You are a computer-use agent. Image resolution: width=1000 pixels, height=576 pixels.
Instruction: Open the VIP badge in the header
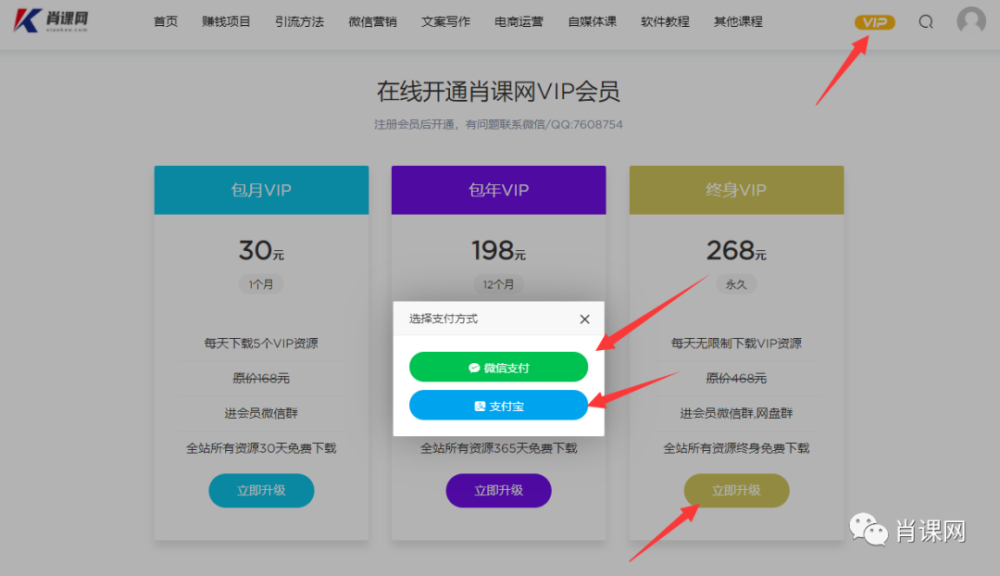coord(874,22)
